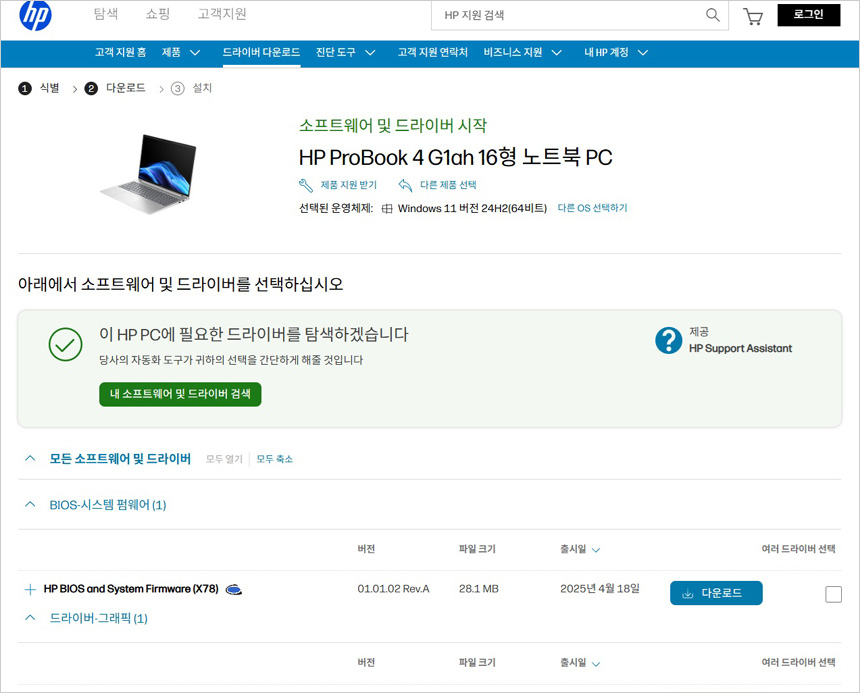
Task: Click the HP Support Assistant question icon
Action: 668,340
